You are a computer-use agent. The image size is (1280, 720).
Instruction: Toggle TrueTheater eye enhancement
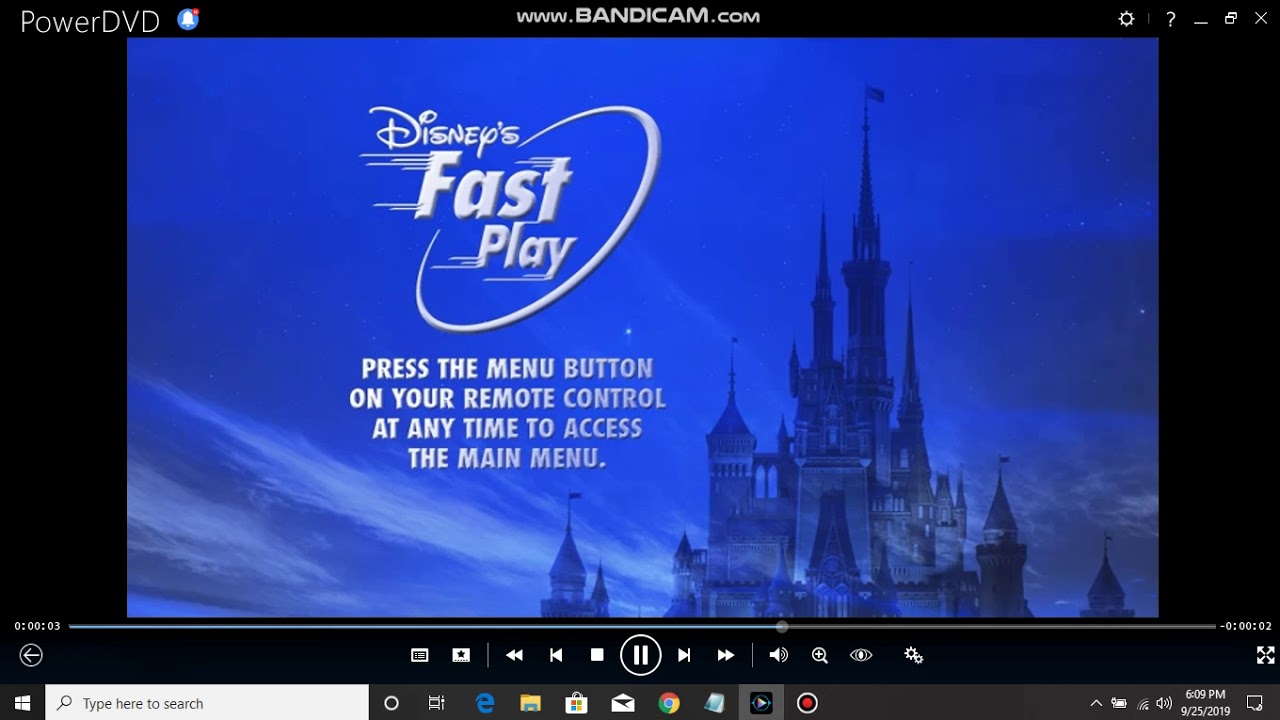click(x=861, y=655)
